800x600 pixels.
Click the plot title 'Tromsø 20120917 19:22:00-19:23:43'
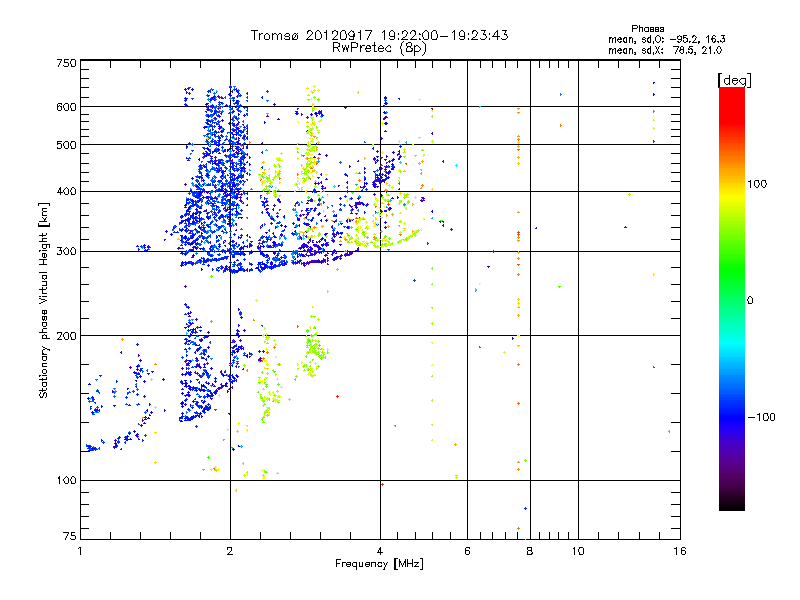pyautogui.click(x=379, y=35)
